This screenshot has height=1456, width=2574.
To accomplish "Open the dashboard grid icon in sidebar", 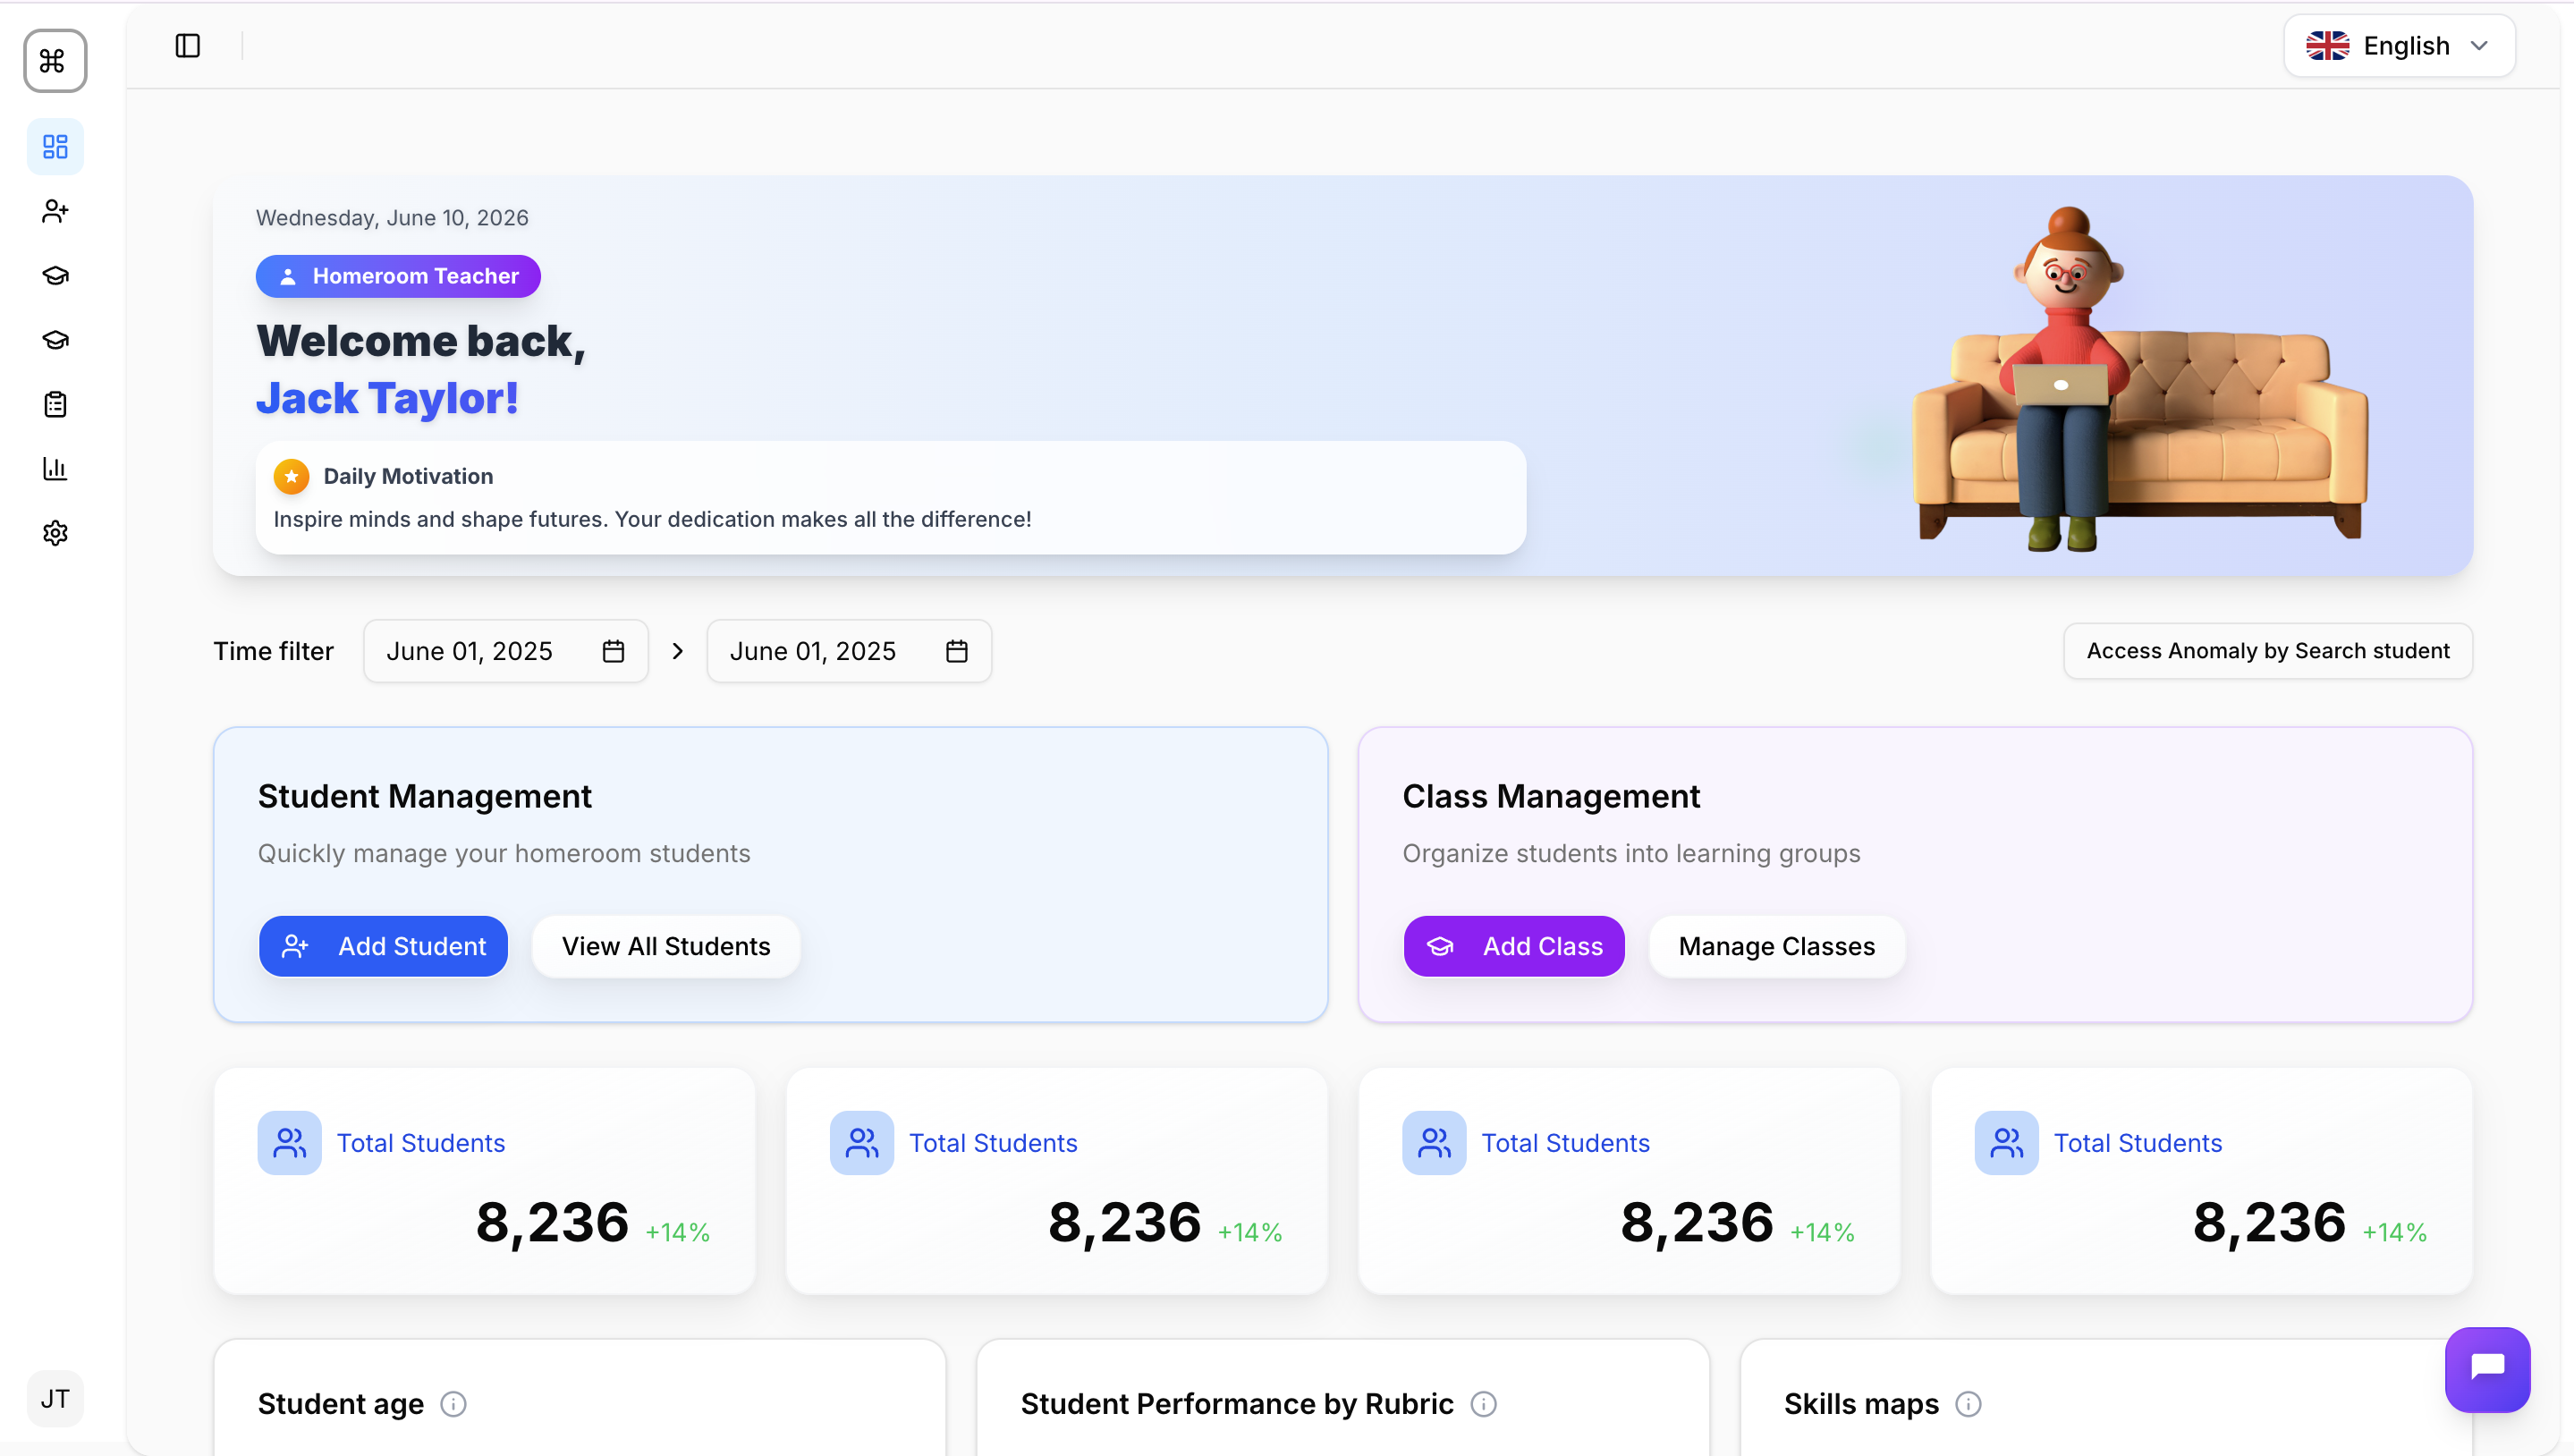I will pos(55,147).
